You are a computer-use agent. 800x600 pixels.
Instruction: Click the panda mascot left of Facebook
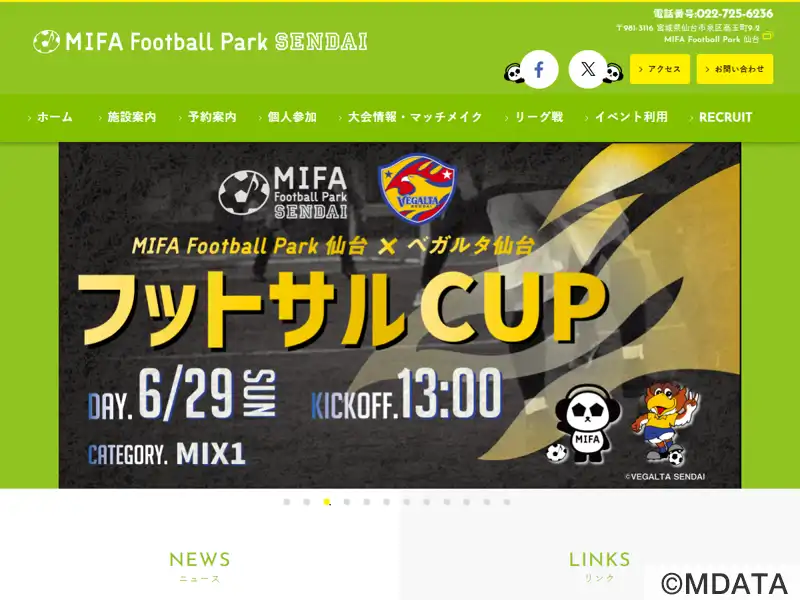point(513,73)
